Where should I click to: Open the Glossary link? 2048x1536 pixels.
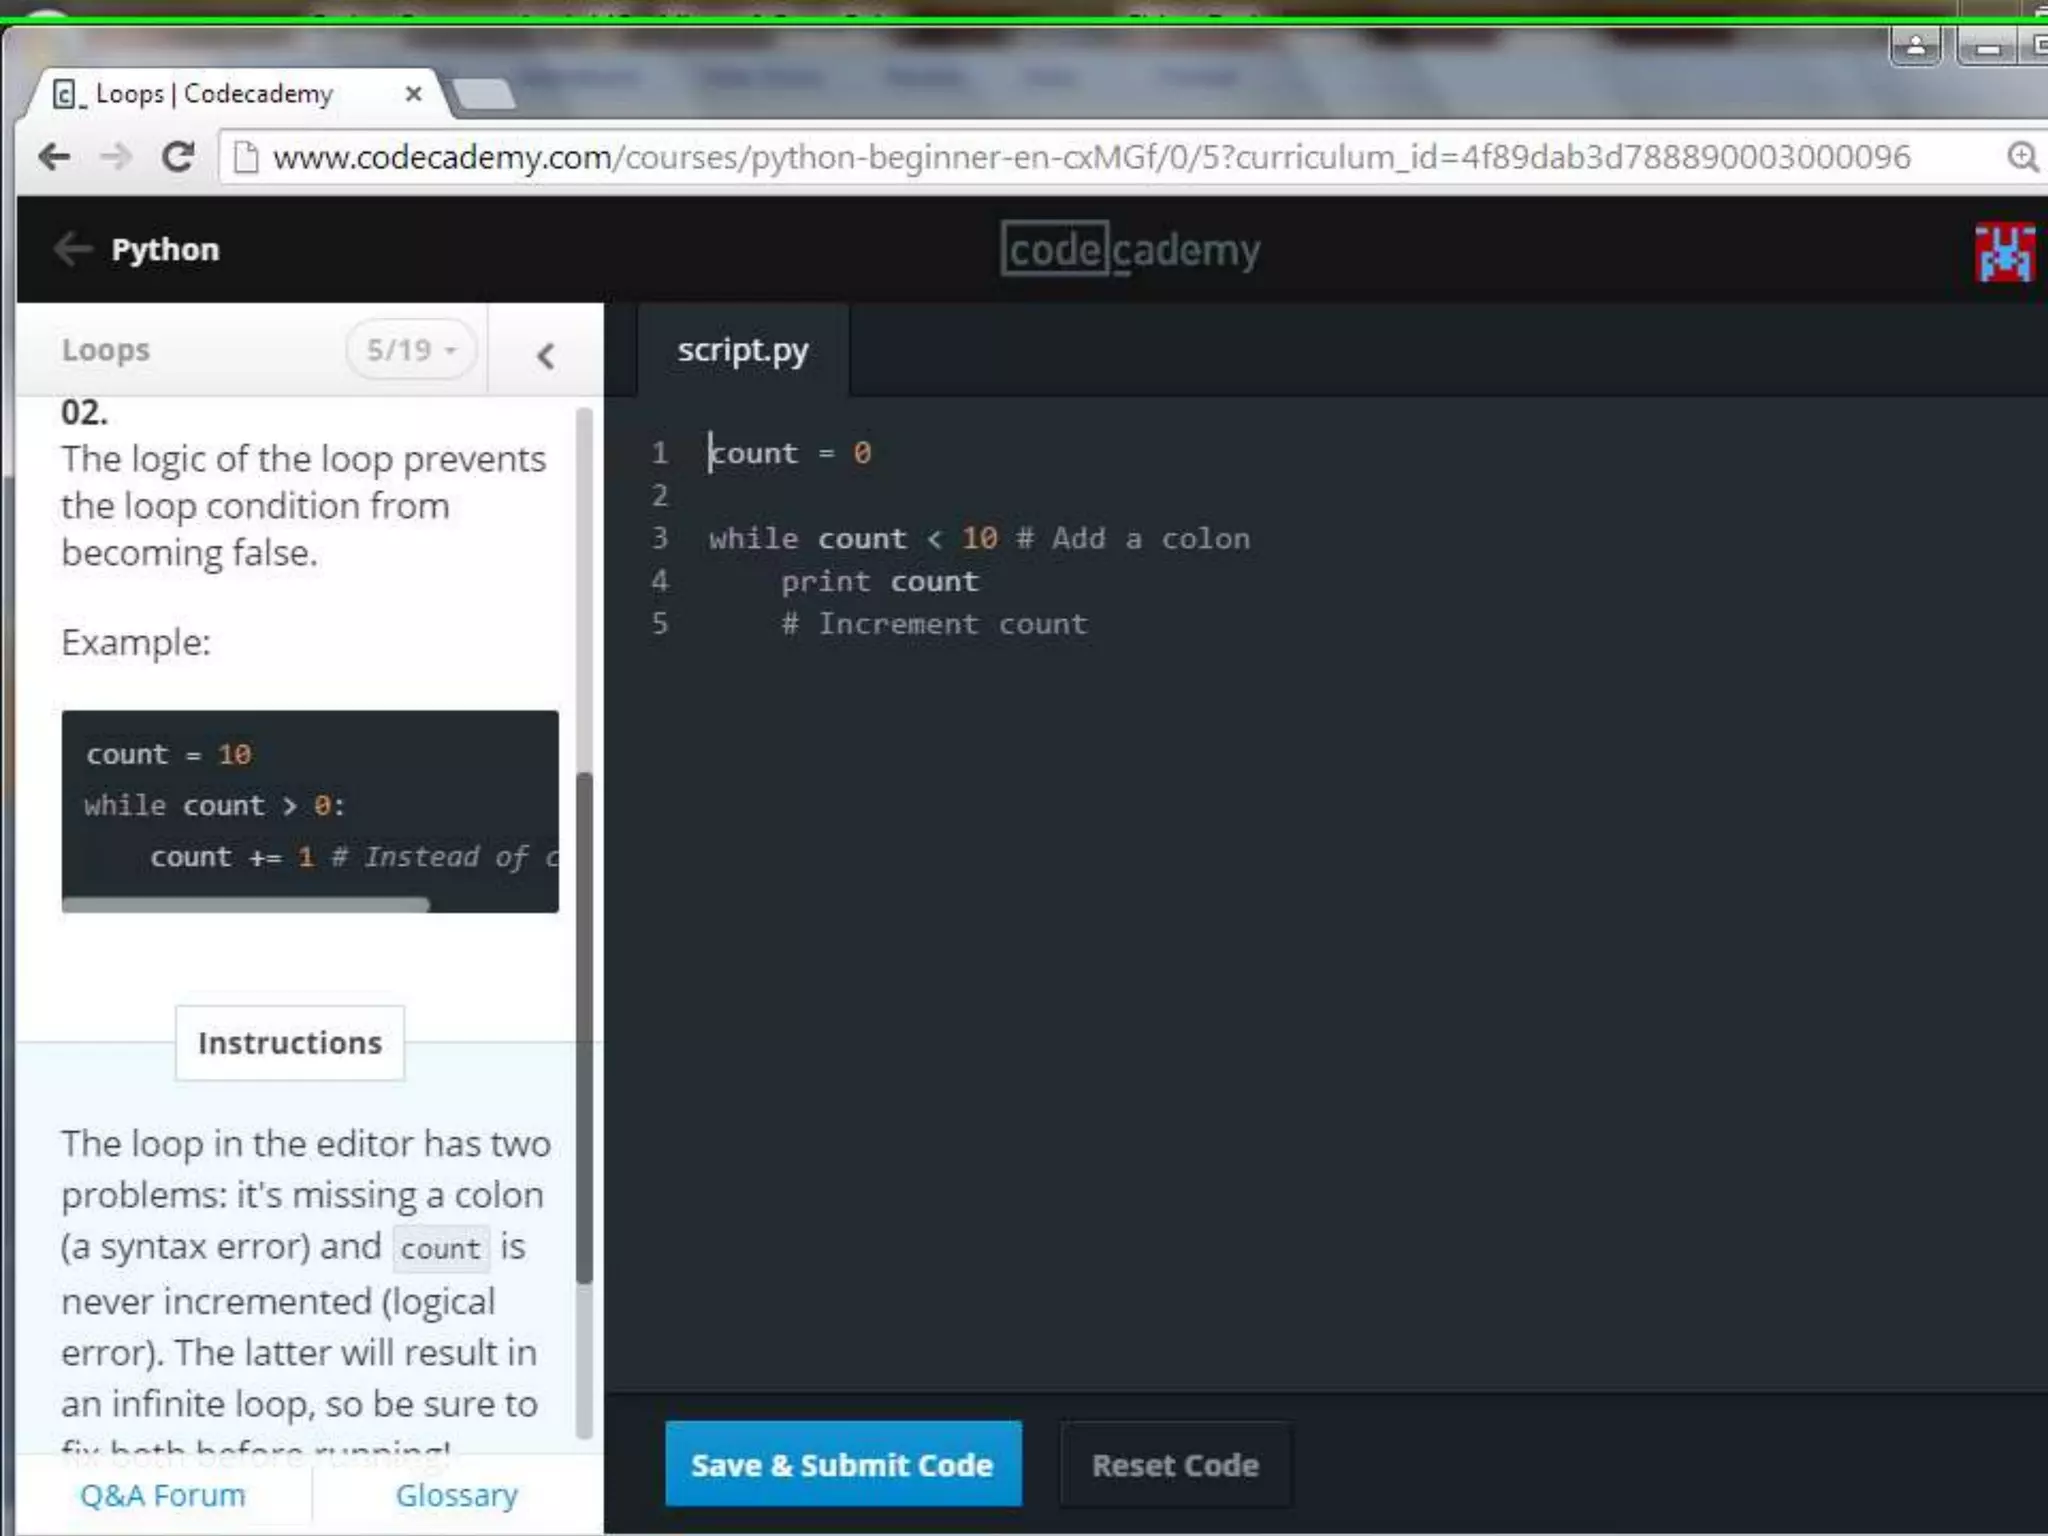click(x=456, y=1495)
